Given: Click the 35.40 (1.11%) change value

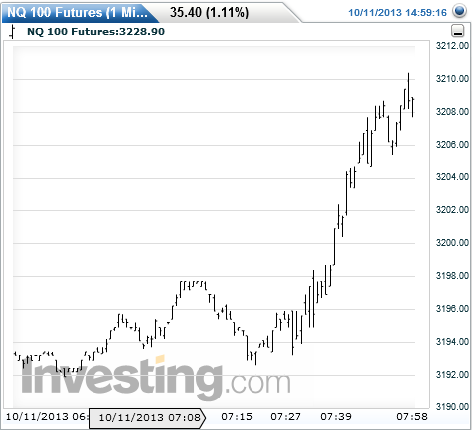Looking at the screenshot, I should click(x=209, y=13).
